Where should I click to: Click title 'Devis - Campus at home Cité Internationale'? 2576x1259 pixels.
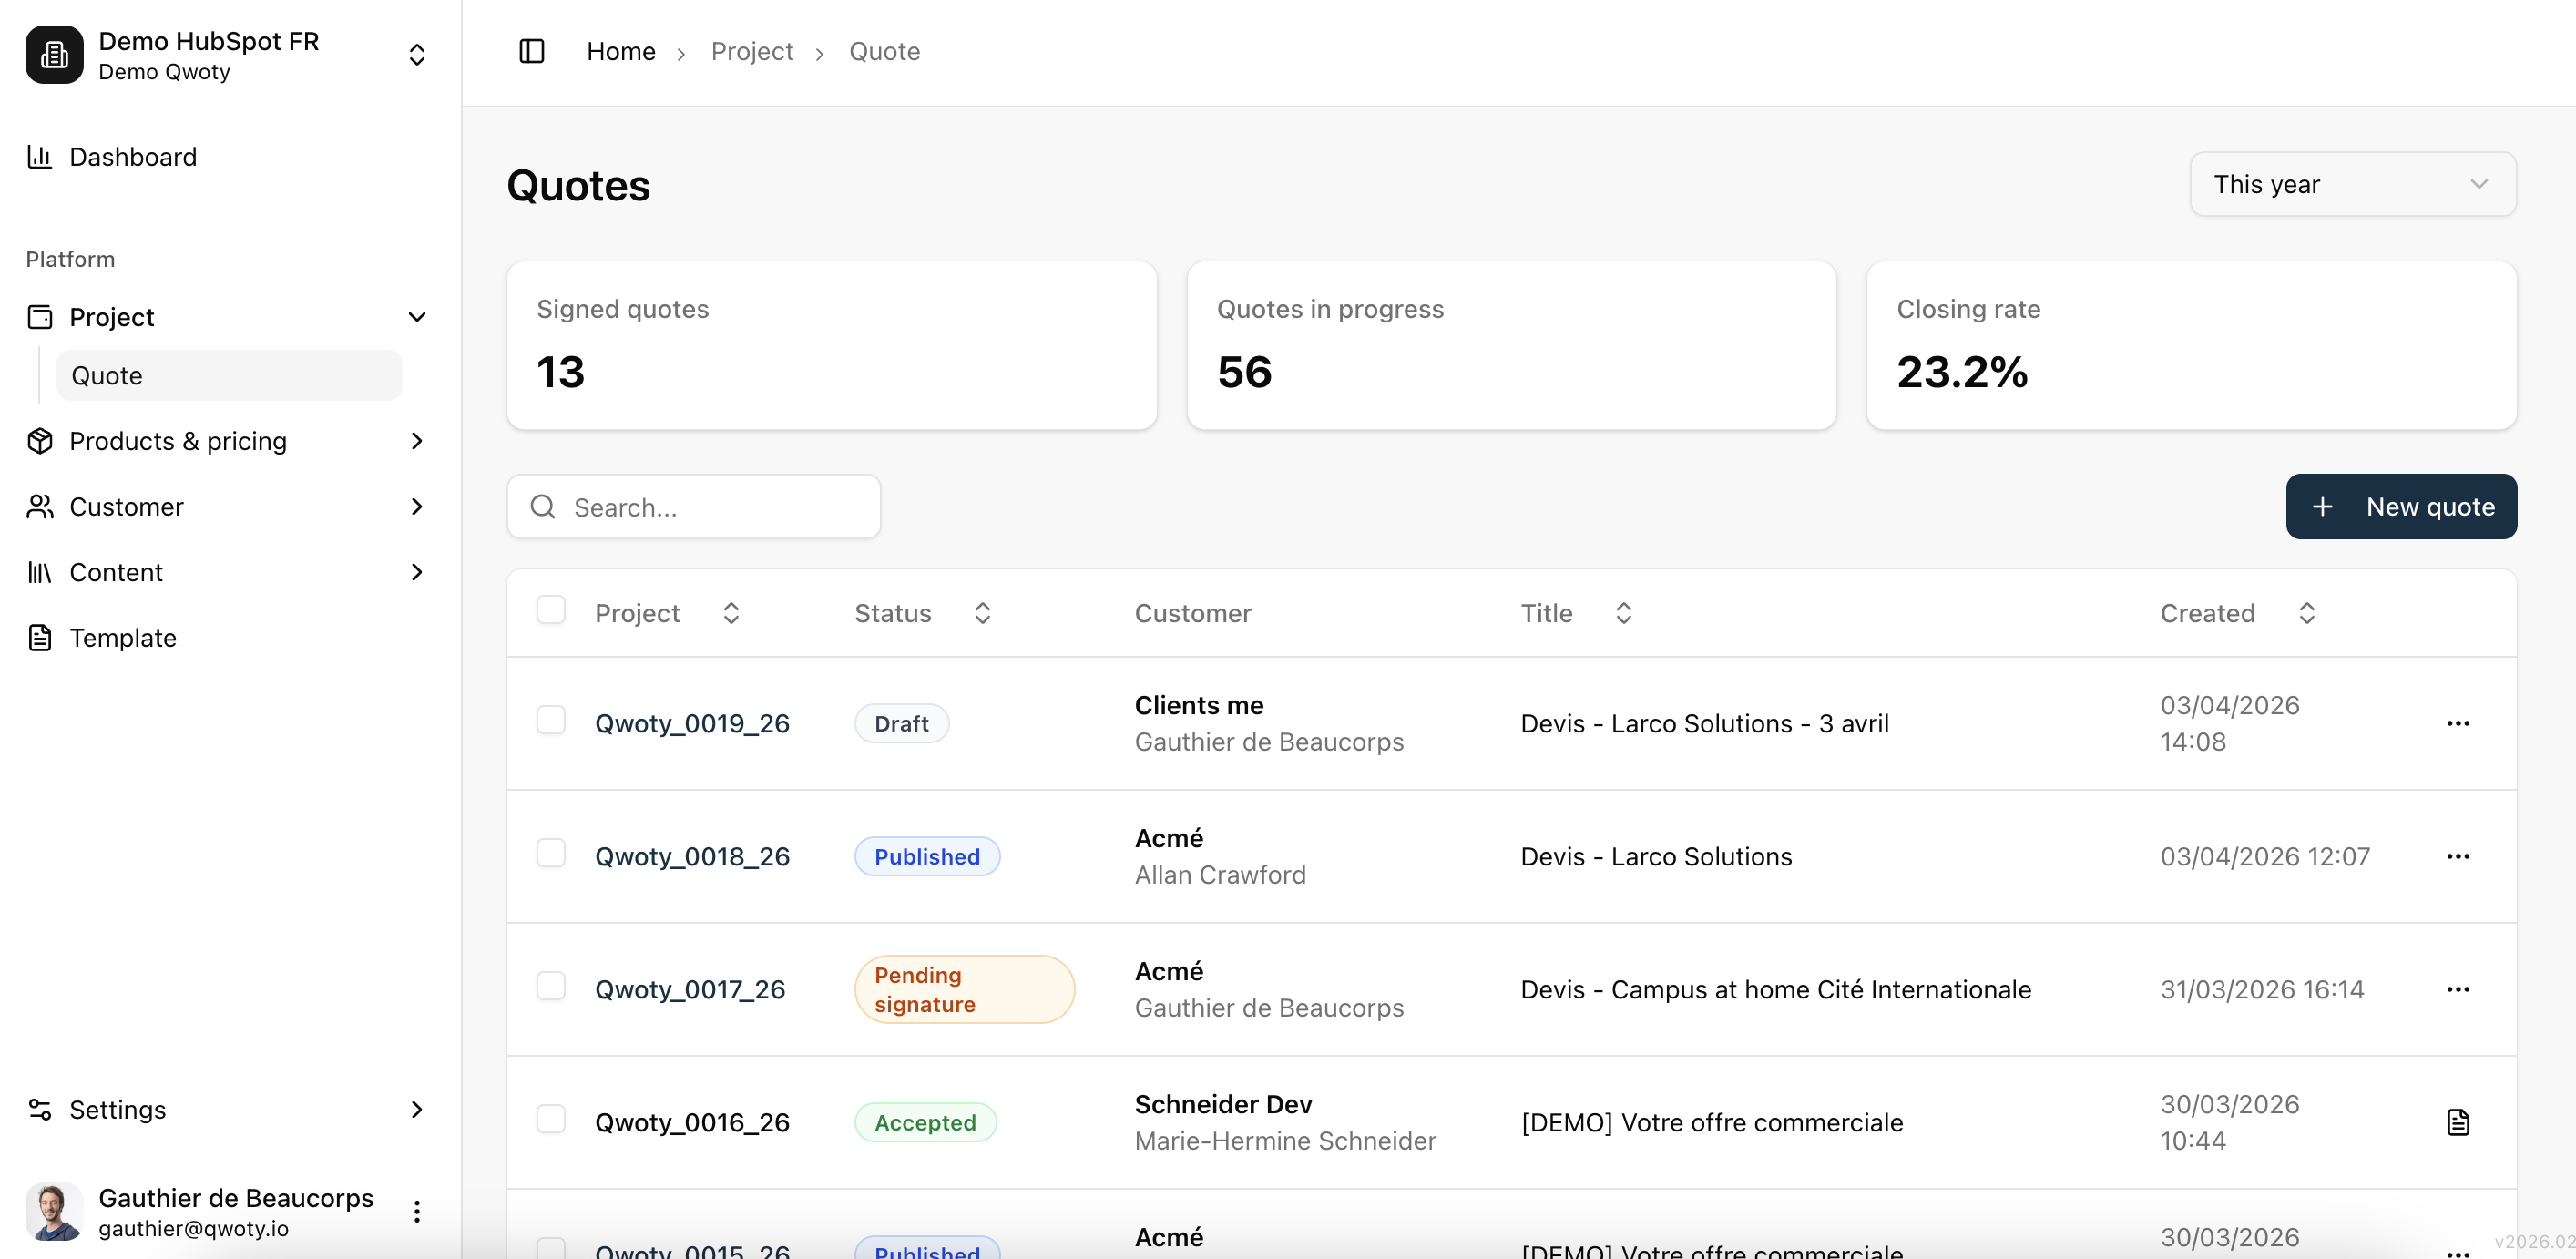point(1776,989)
